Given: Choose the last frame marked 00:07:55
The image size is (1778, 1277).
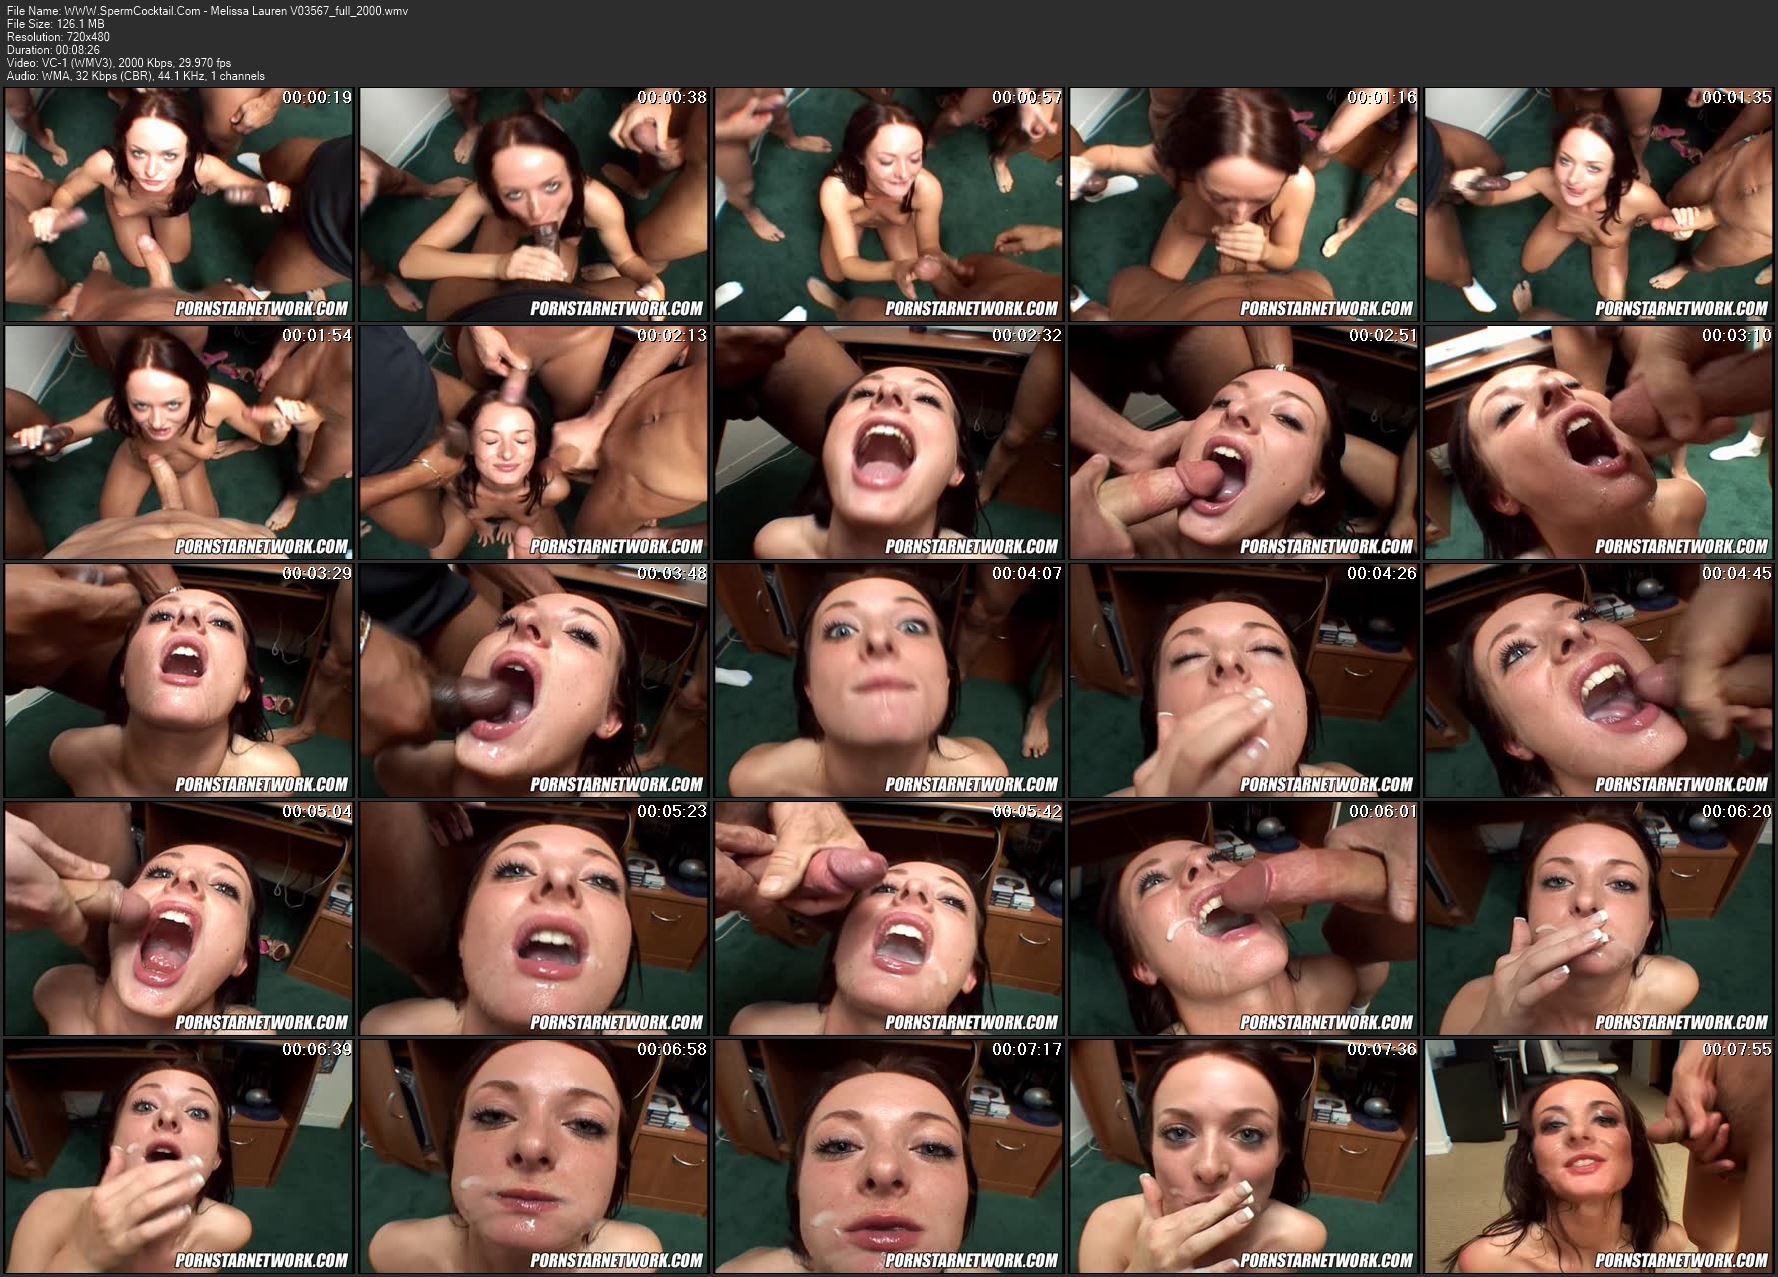Looking at the screenshot, I should (x=1599, y=1156).
